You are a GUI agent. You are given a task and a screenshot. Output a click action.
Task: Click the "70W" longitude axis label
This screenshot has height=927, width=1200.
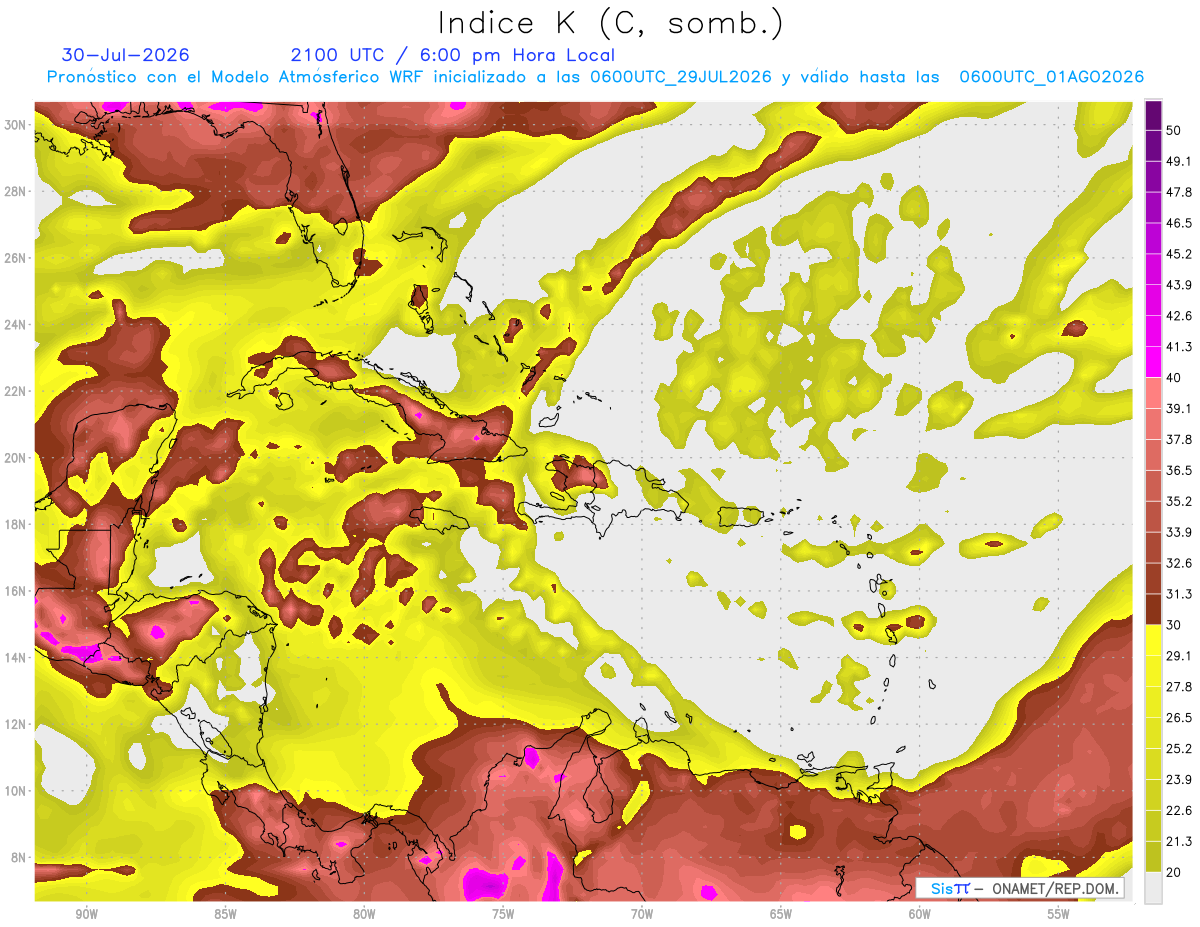(642, 914)
